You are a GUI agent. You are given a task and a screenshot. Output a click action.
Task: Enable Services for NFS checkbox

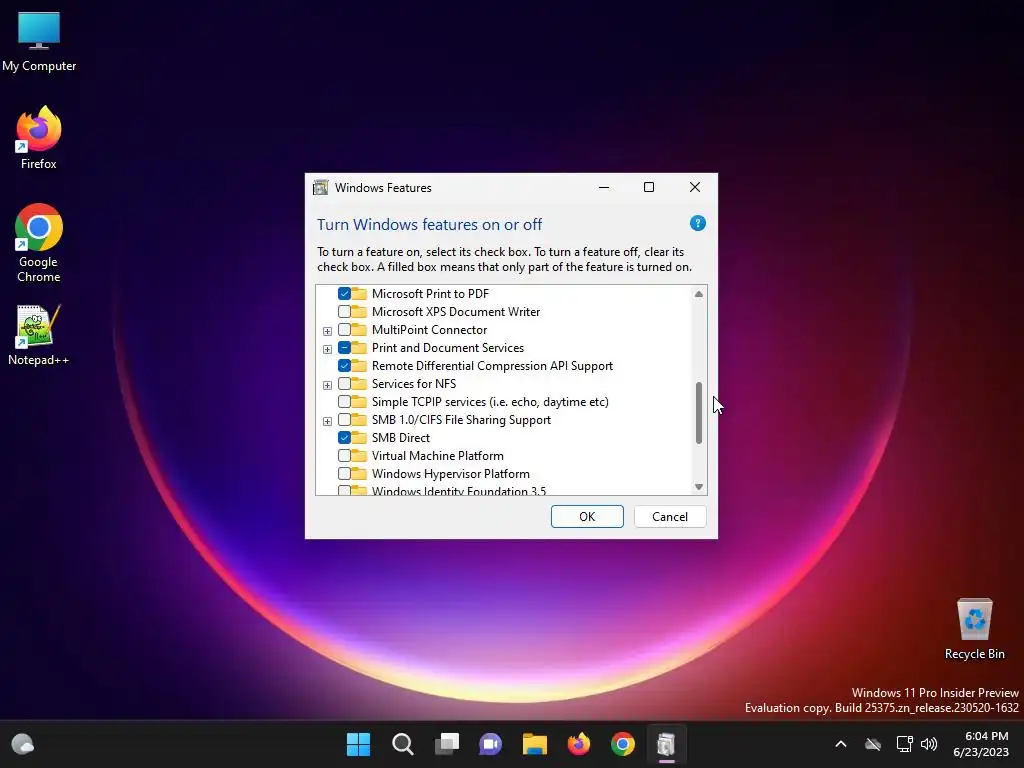(344, 383)
